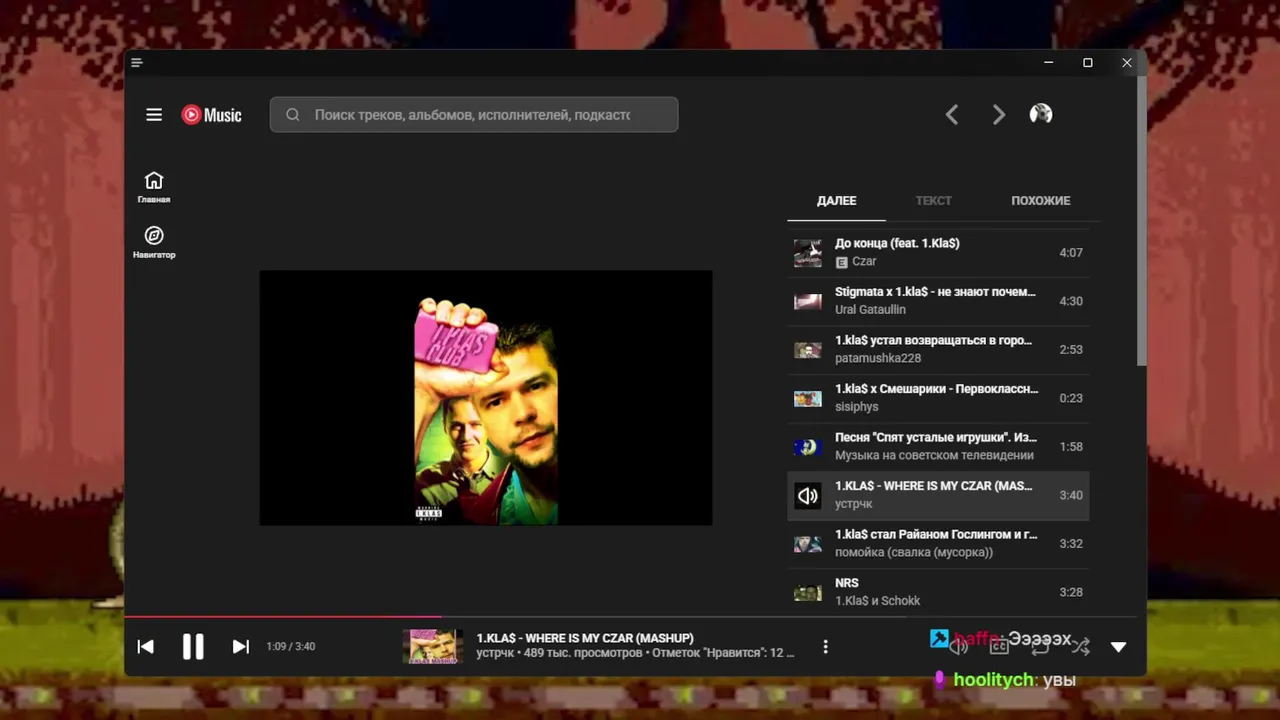Click the album art video in the player
1280x720 pixels.
pyautogui.click(x=486, y=397)
